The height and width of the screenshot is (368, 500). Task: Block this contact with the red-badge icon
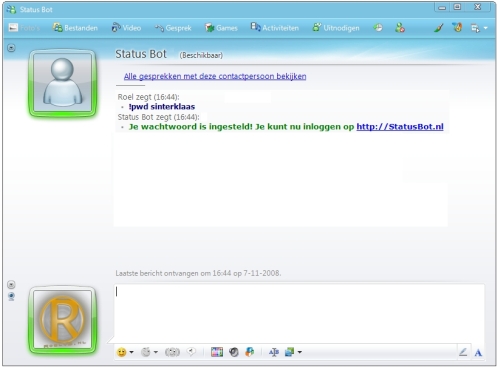400,28
